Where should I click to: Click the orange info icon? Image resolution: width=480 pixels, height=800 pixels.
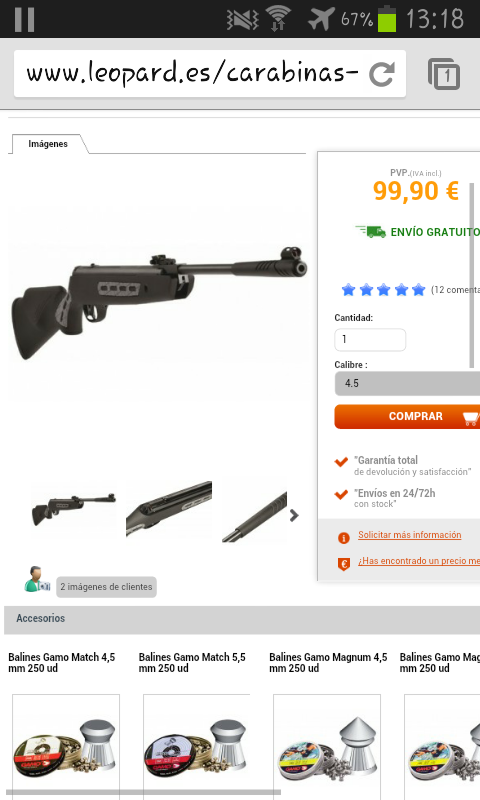pos(344,538)
